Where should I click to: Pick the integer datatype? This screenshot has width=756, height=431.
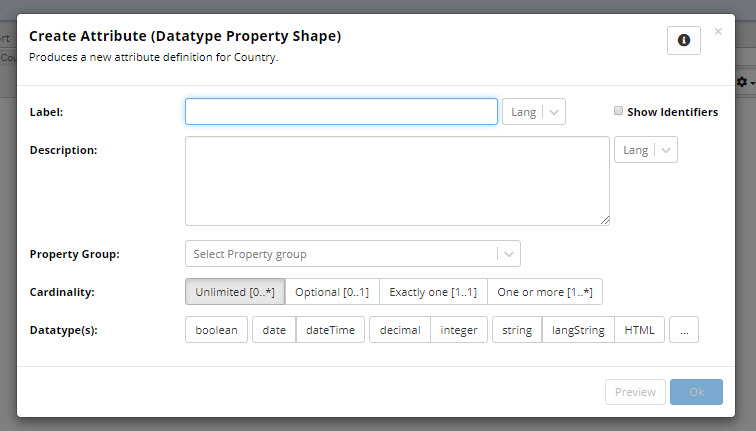pos(459,330)
